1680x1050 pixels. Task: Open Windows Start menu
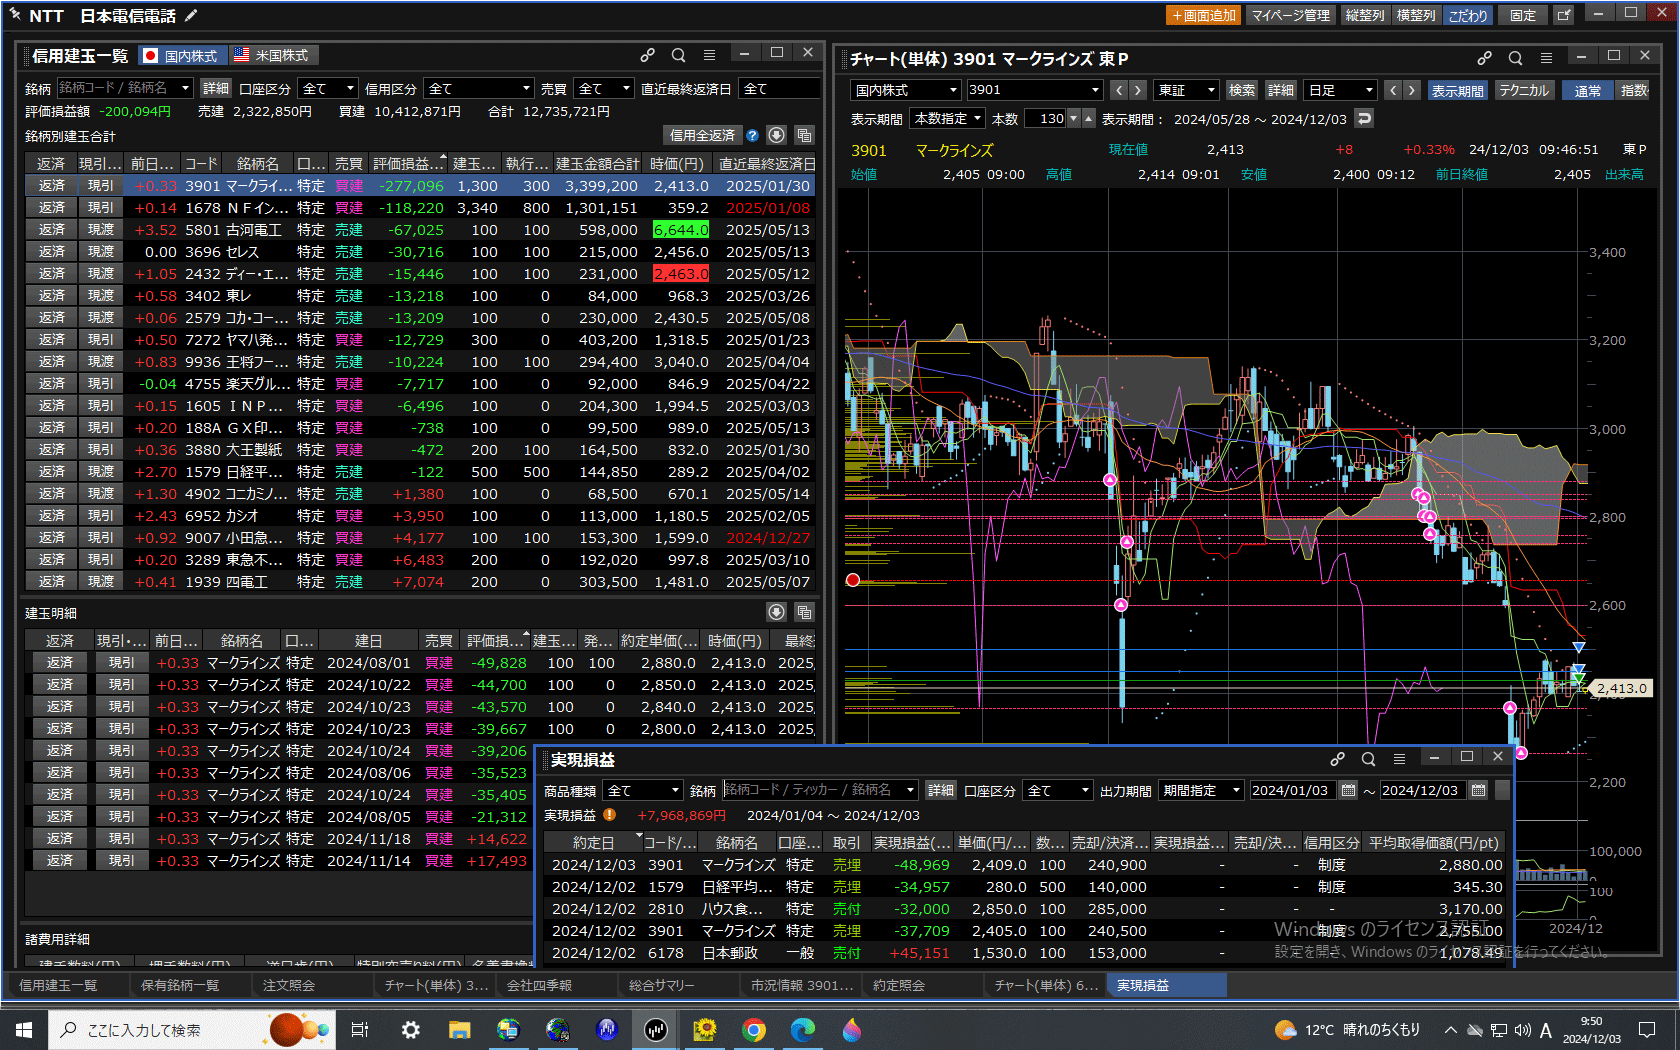(24, 1029)
